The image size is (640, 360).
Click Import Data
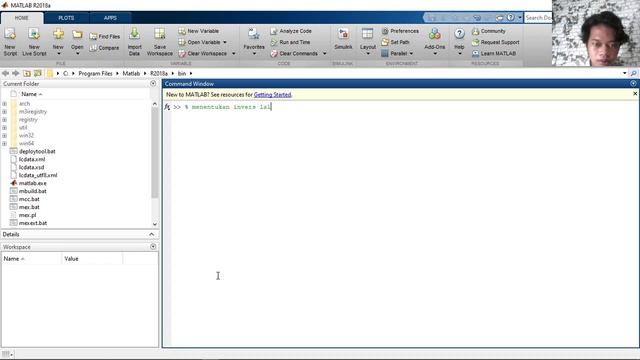pyautogui.click(x=134, y=42)
